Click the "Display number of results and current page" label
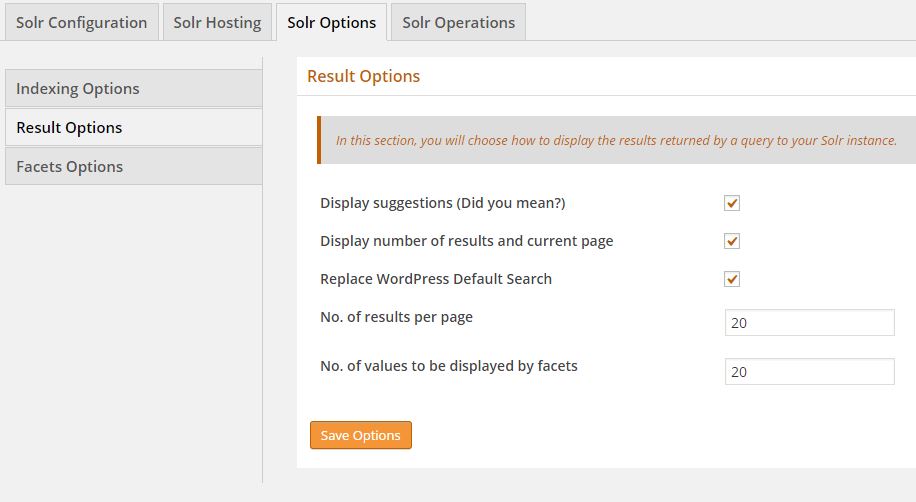Screen dimensions: 916x502 point(466,241)
